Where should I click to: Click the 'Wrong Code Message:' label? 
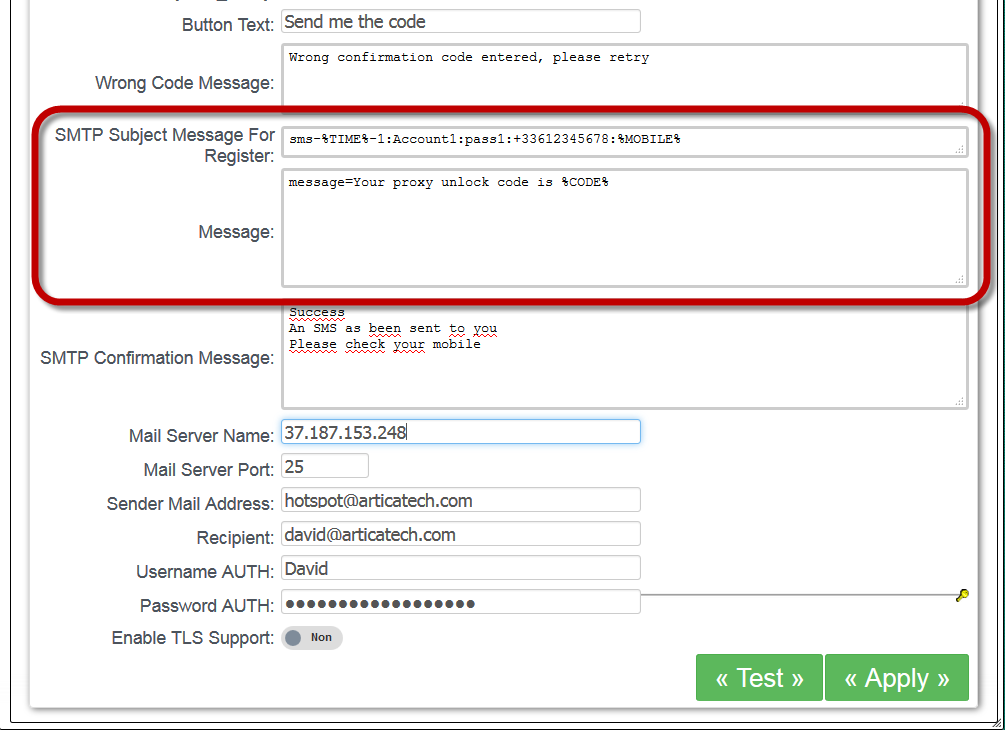[x=185, y=83]
